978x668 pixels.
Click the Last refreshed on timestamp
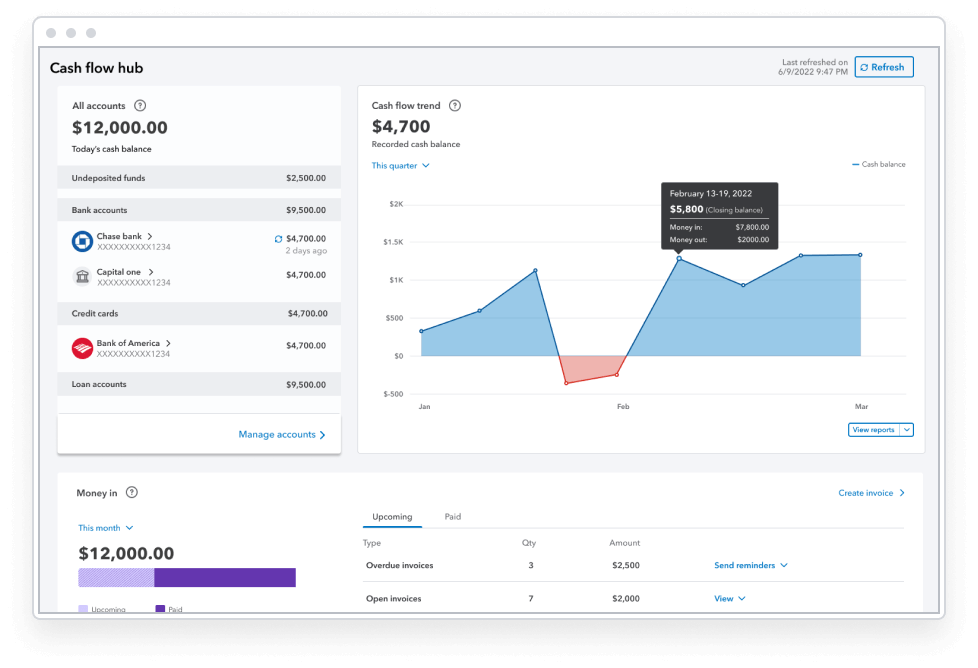point(813,67)
